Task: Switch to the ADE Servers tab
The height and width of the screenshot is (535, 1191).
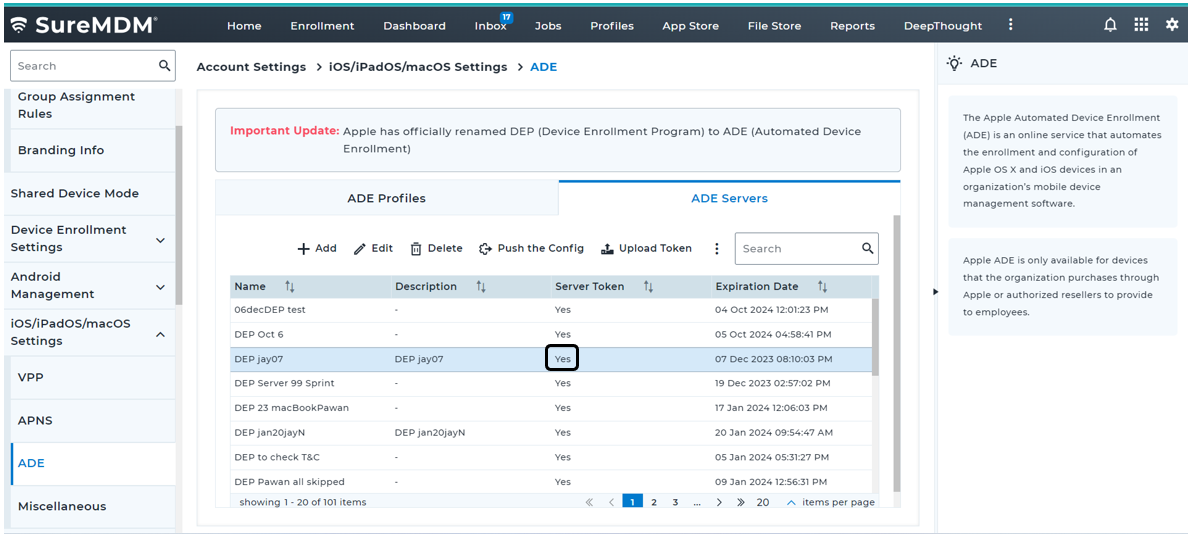Action: [729, 198]
